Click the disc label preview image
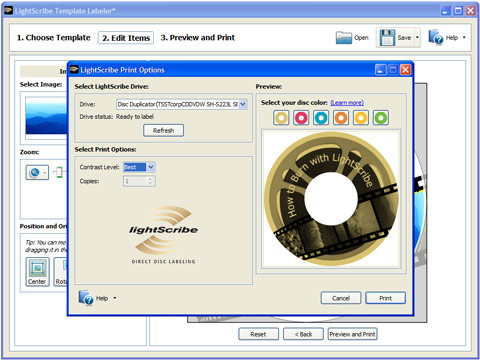480x360 pixels. point(331,199)
